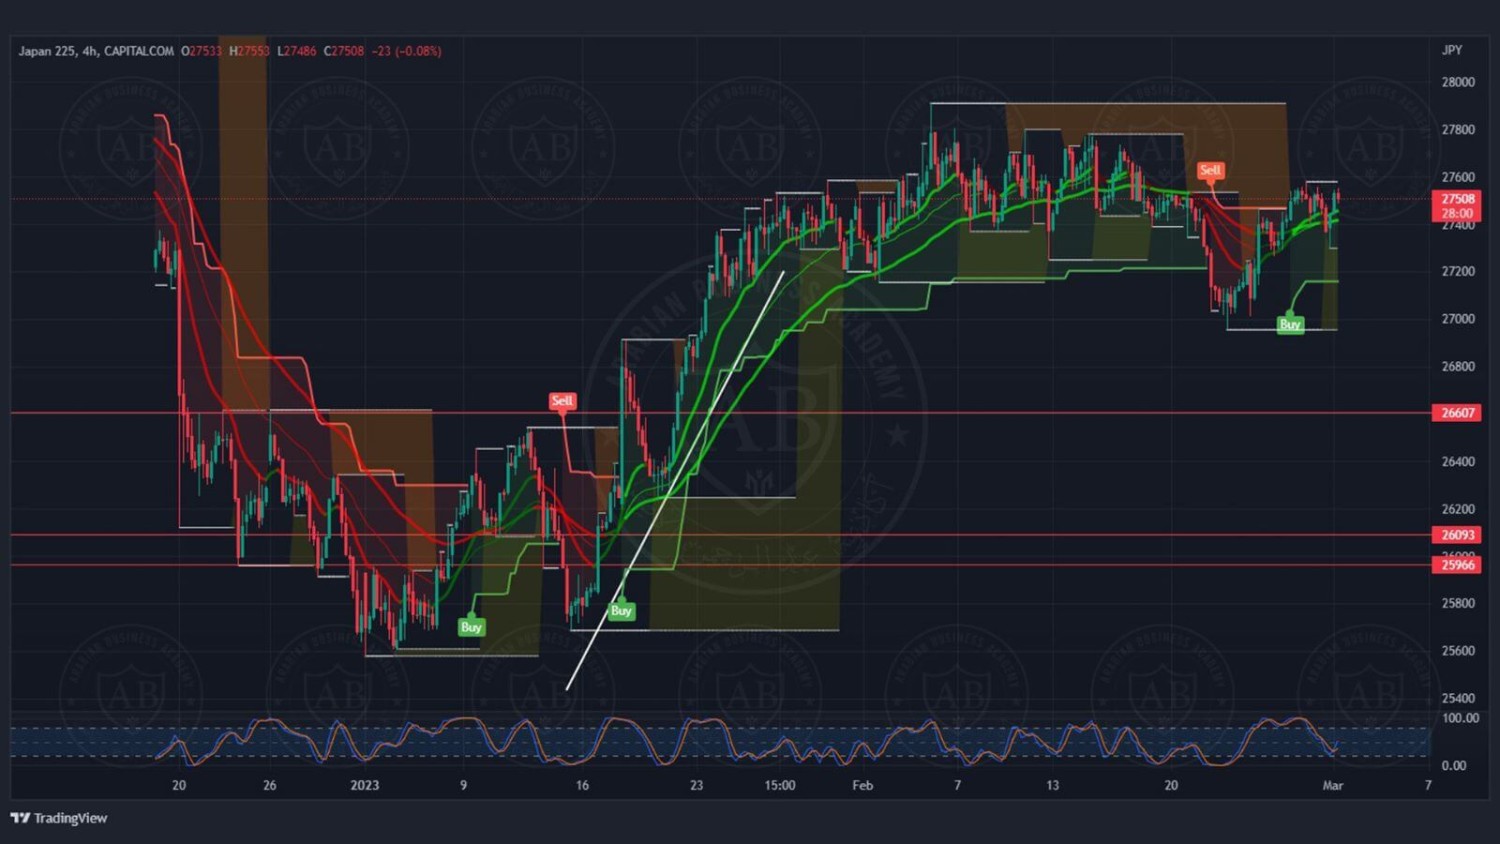Click the close value C27508
This screenshot has height=844, width=1500.
[344, 51]
